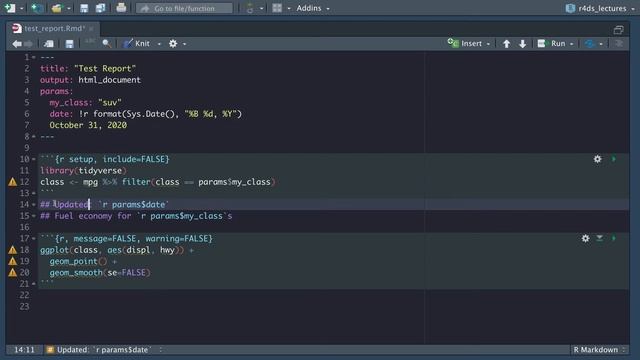This screenshot has width=640, height=360.
Task: Collapse the Fuel economy header at line 15
Action: click(x=34, y=216)
